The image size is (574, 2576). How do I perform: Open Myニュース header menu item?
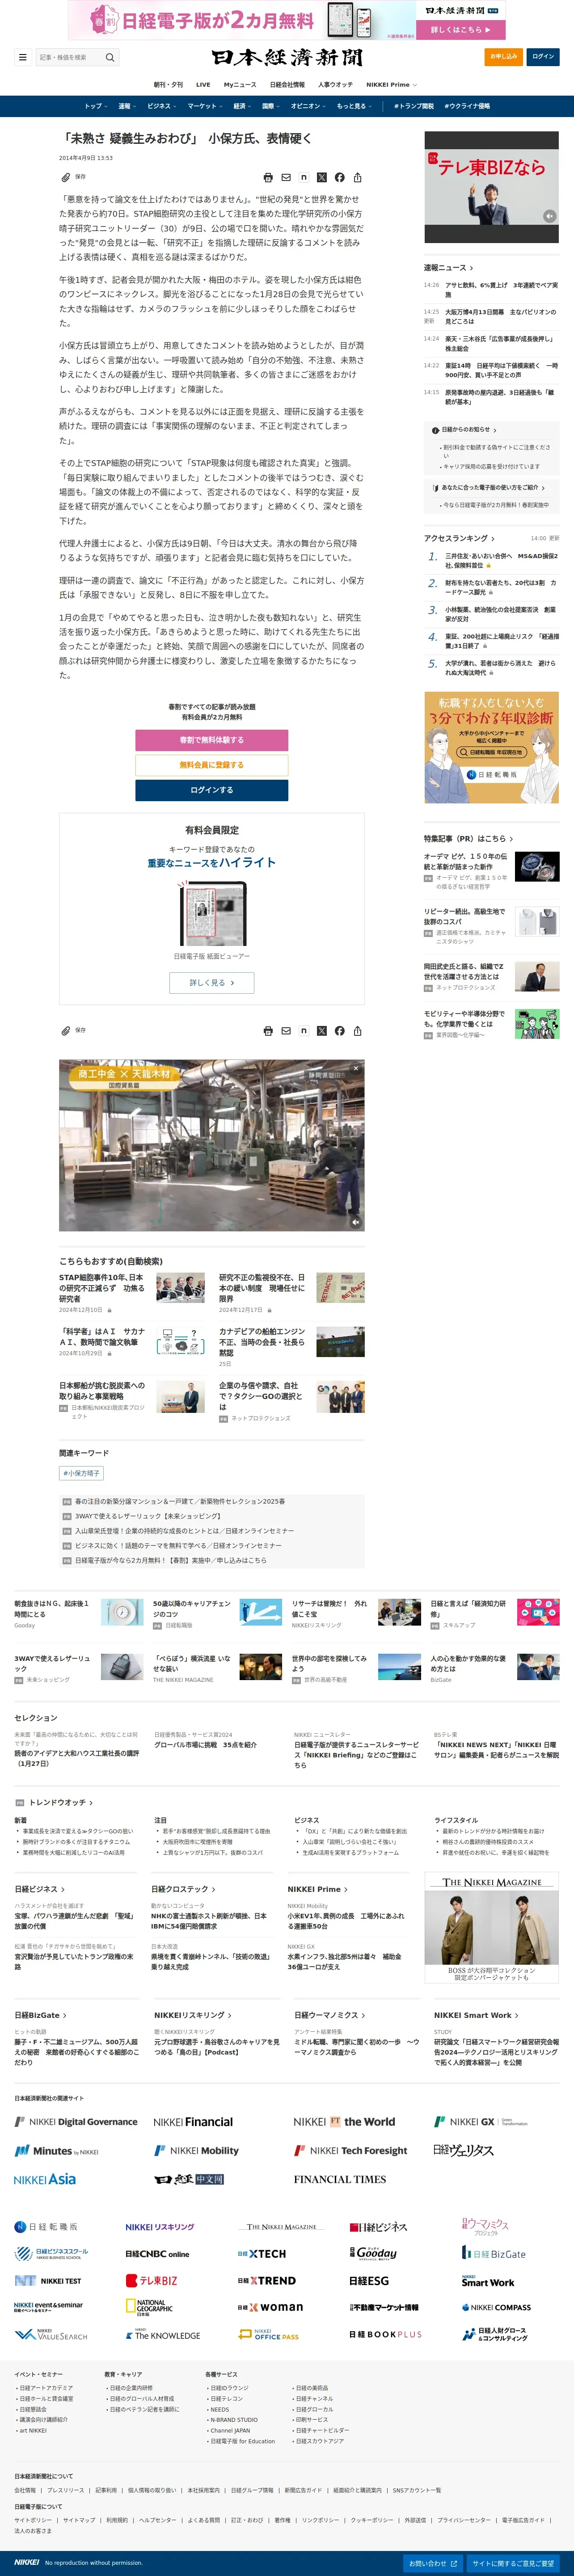(240, 85)
